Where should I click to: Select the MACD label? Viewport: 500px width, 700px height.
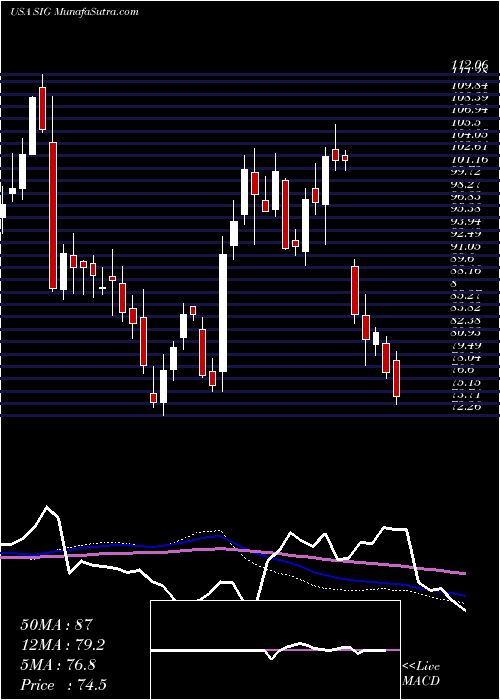pyautogui.click(x=421, y=681)
